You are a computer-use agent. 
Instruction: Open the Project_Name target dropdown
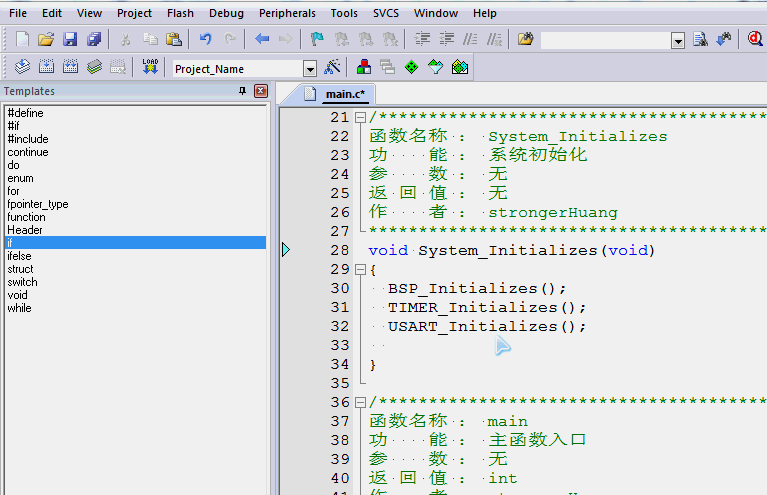(309, 69)
